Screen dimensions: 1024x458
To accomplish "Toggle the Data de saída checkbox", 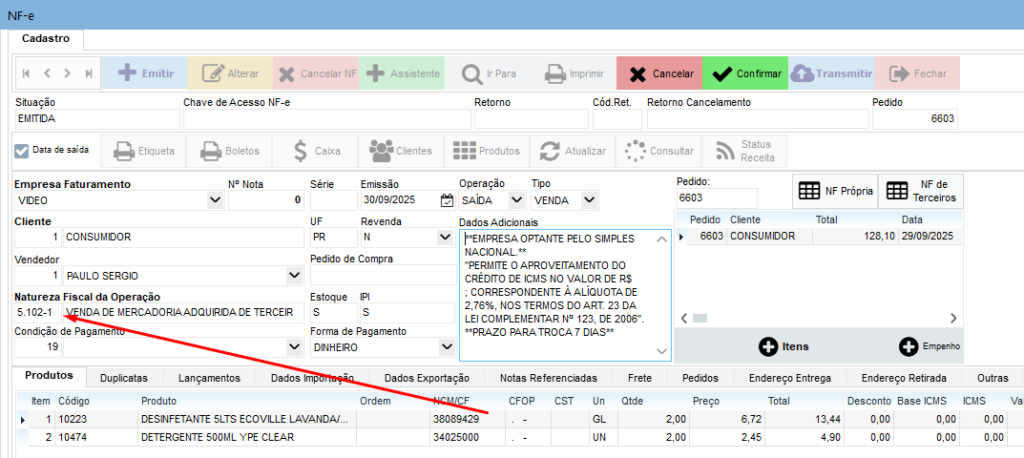I will [22, 151].
